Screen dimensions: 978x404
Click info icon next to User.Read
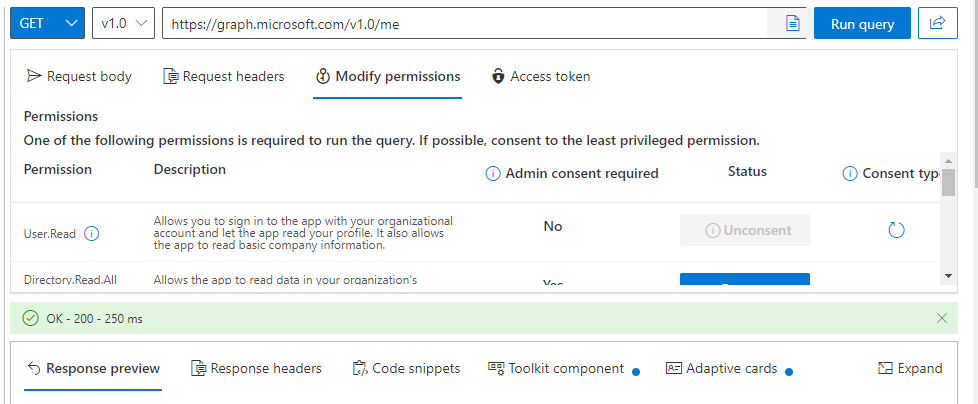coord(92,234)
